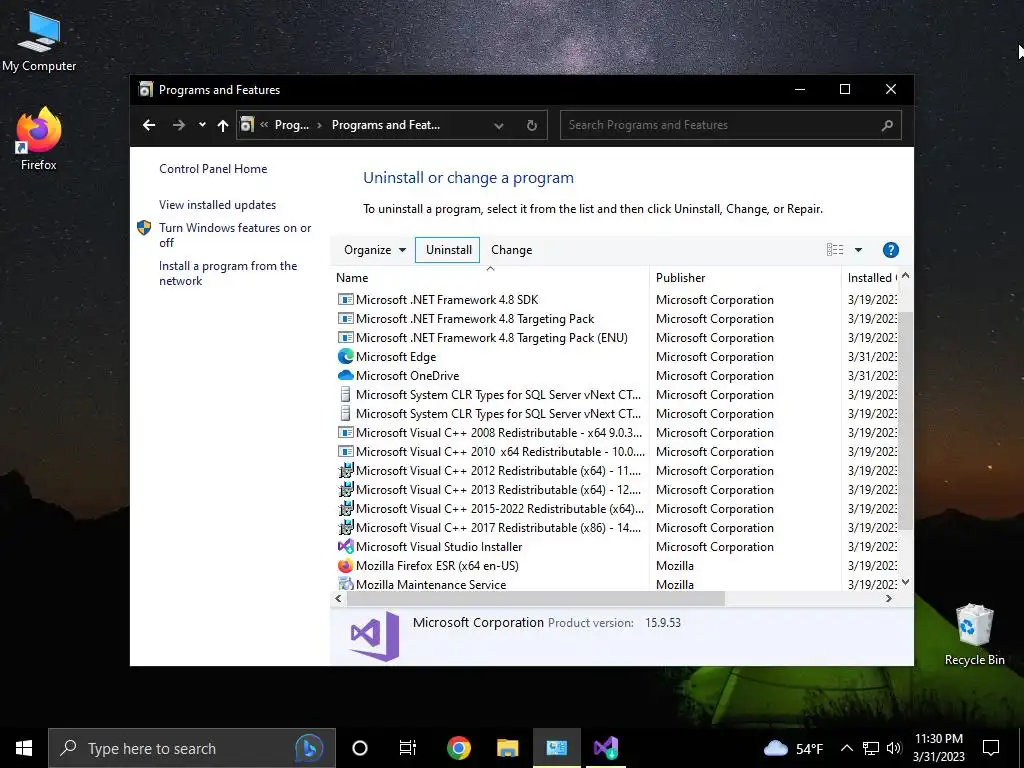Click the horizontal scrollbar left arrow
Image resolution: width=1024 pixels, height=768 pixels.
[338, 598]
